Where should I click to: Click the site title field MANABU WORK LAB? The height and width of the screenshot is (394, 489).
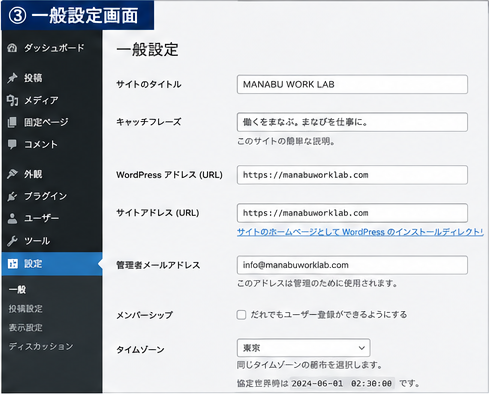point(352,84)
